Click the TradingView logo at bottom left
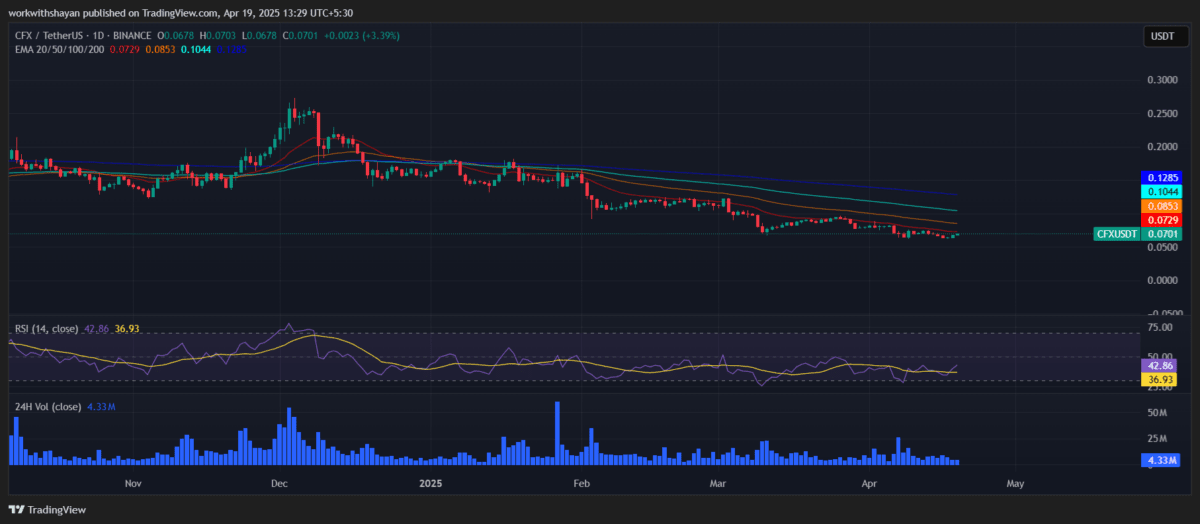1200x524 pixels. coord(48,510)
